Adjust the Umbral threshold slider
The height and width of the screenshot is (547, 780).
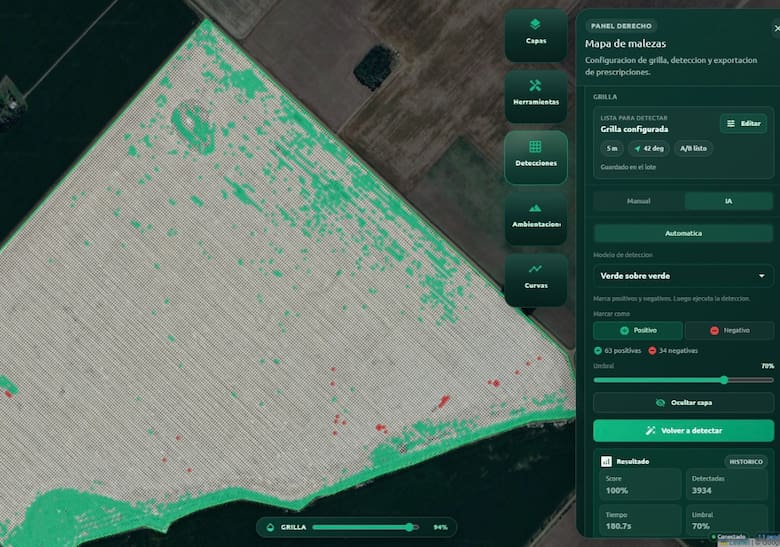pos(683,380)
